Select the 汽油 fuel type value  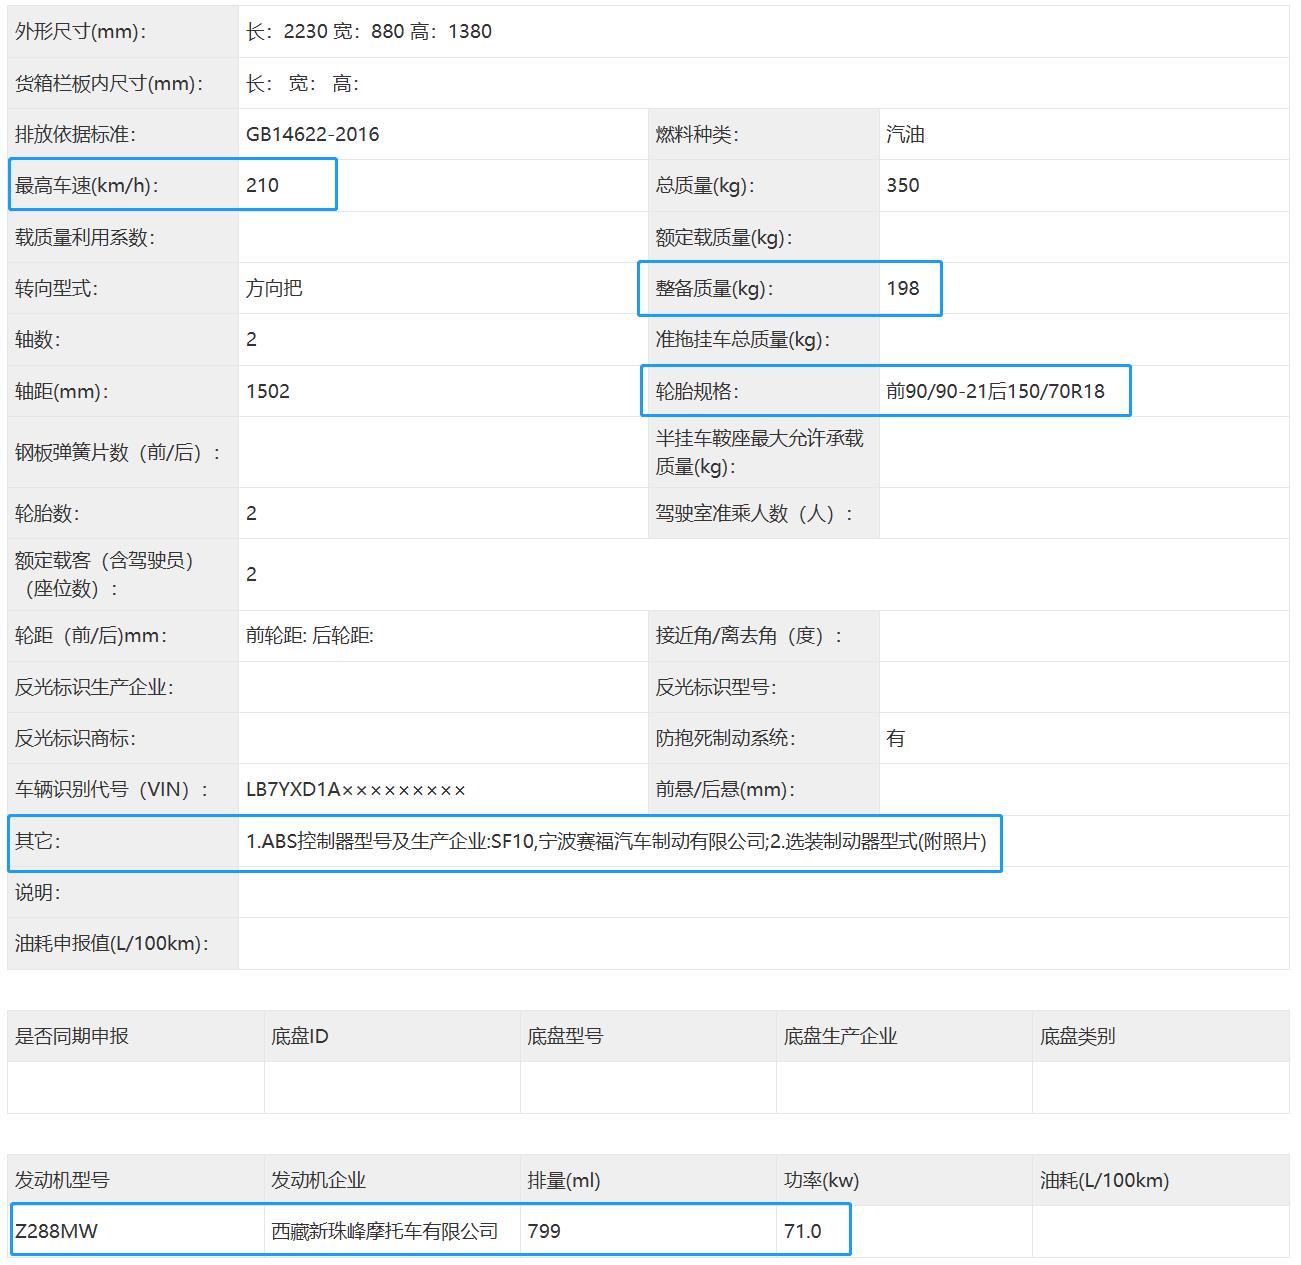902,133
